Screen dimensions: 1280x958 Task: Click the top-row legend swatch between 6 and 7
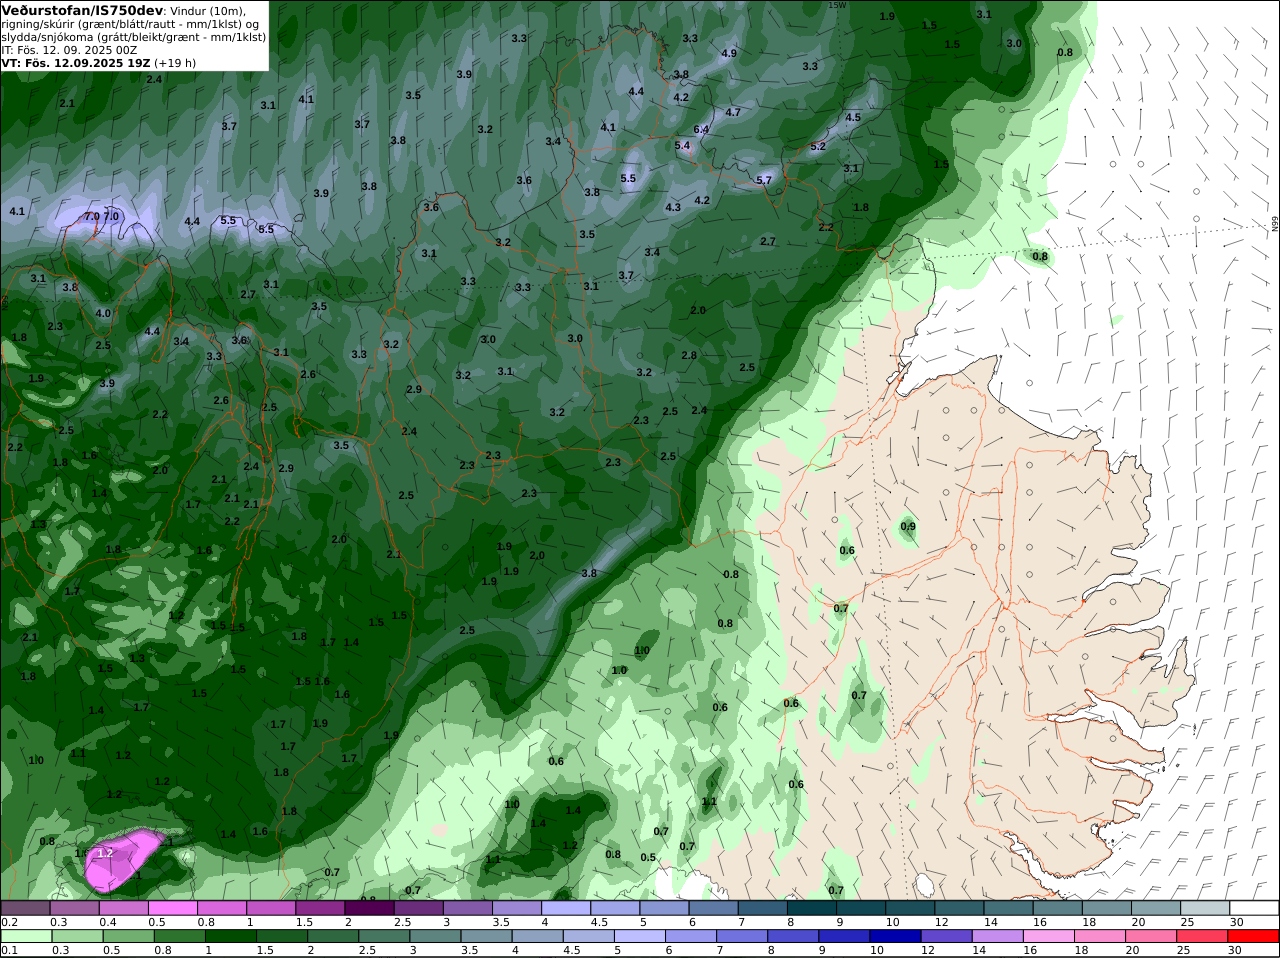click(712, 908)
